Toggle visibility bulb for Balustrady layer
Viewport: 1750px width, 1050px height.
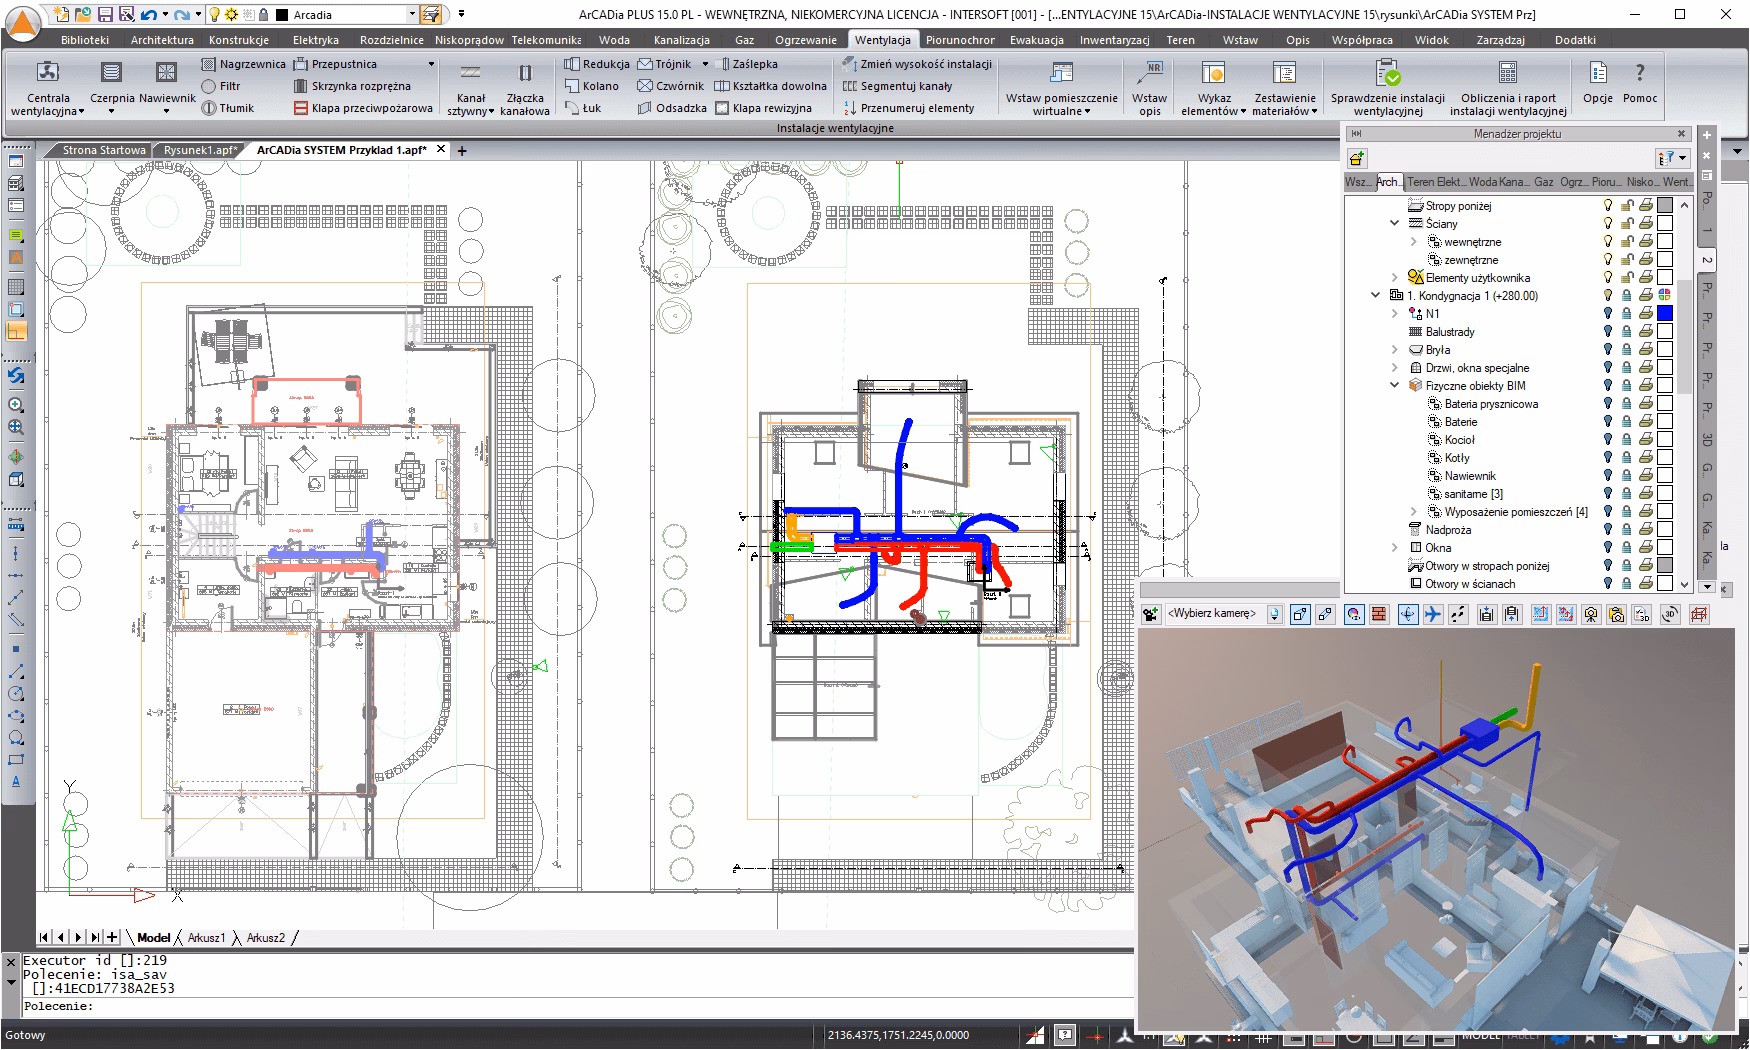click(x=1608, y=332)
